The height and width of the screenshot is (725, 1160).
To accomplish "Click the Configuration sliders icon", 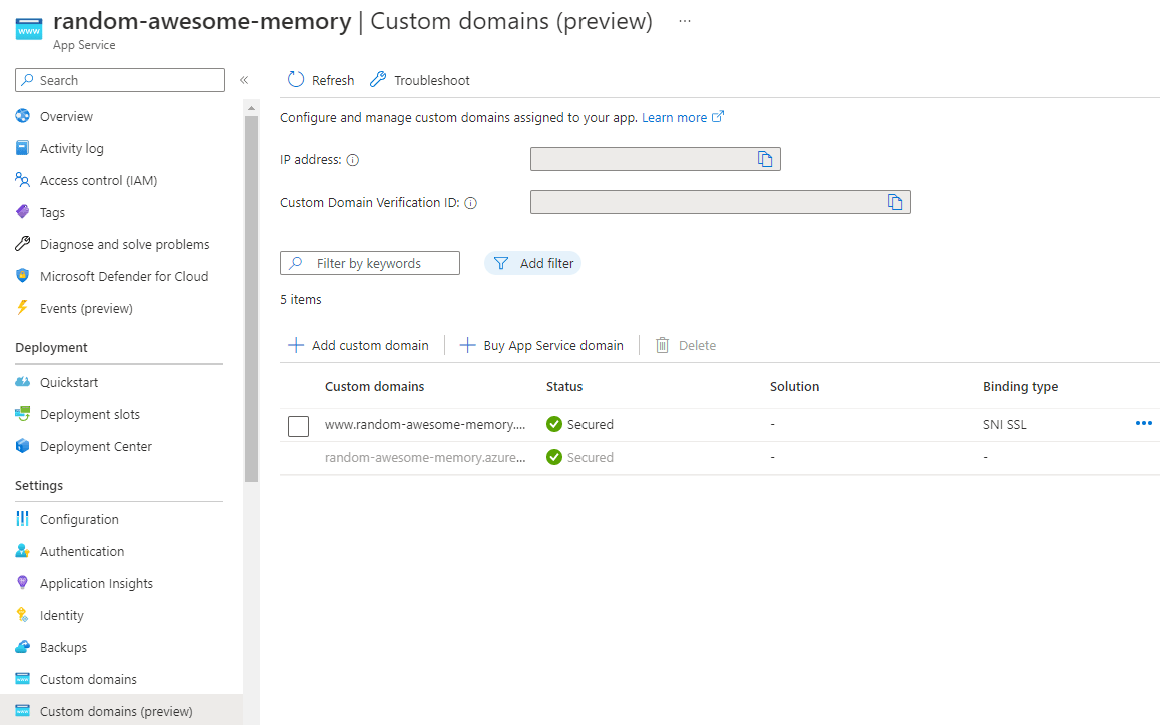I will click(22, 519).
